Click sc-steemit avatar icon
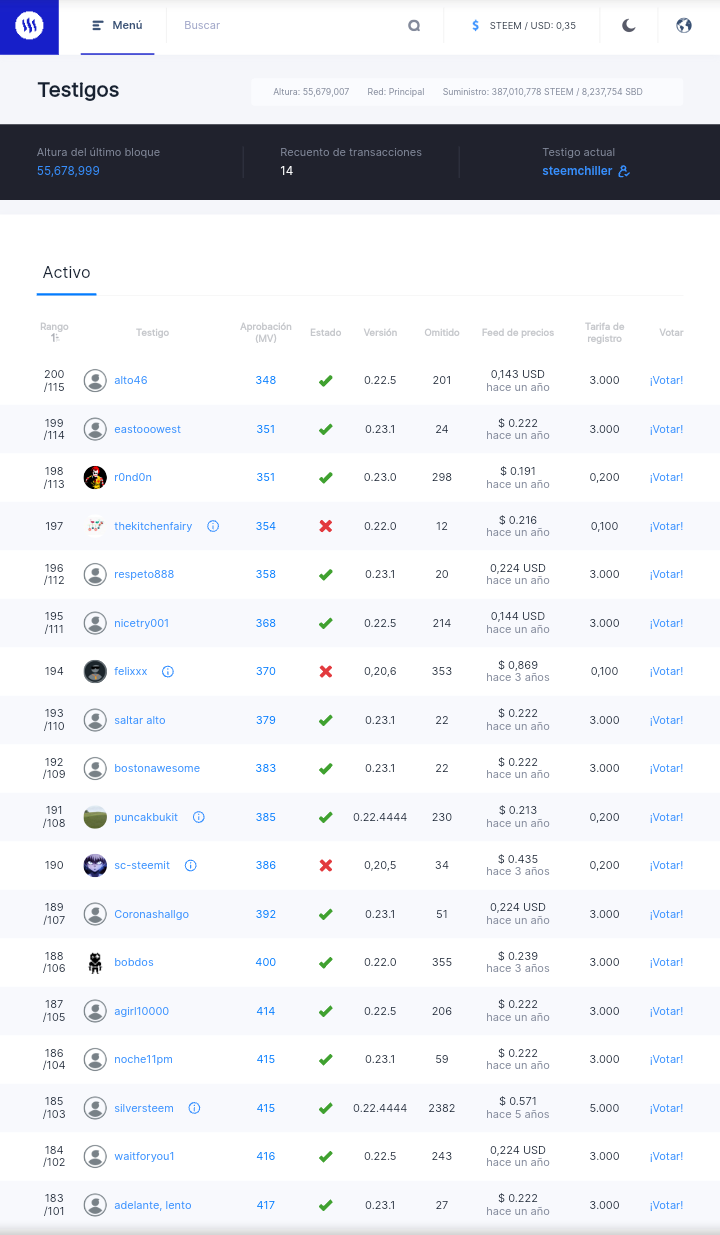 click(95, 865)
